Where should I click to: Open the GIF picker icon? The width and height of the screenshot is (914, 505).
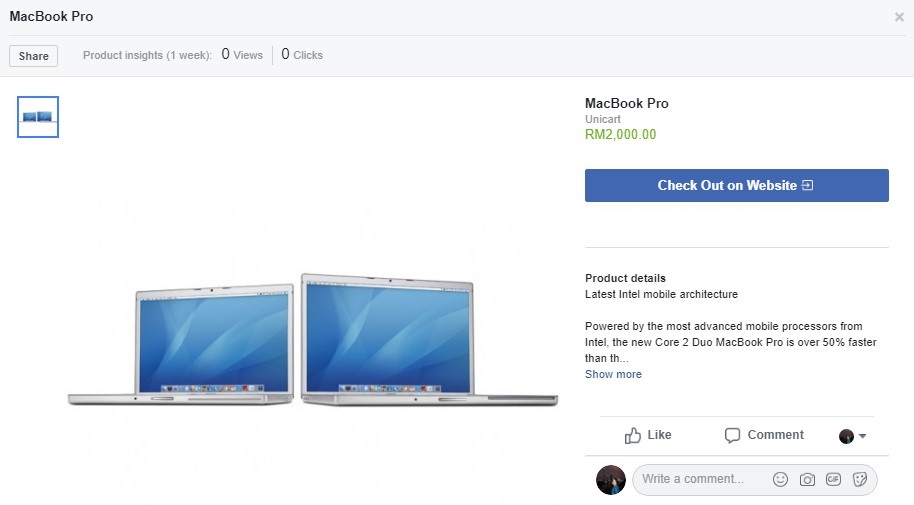coord(833,479)
